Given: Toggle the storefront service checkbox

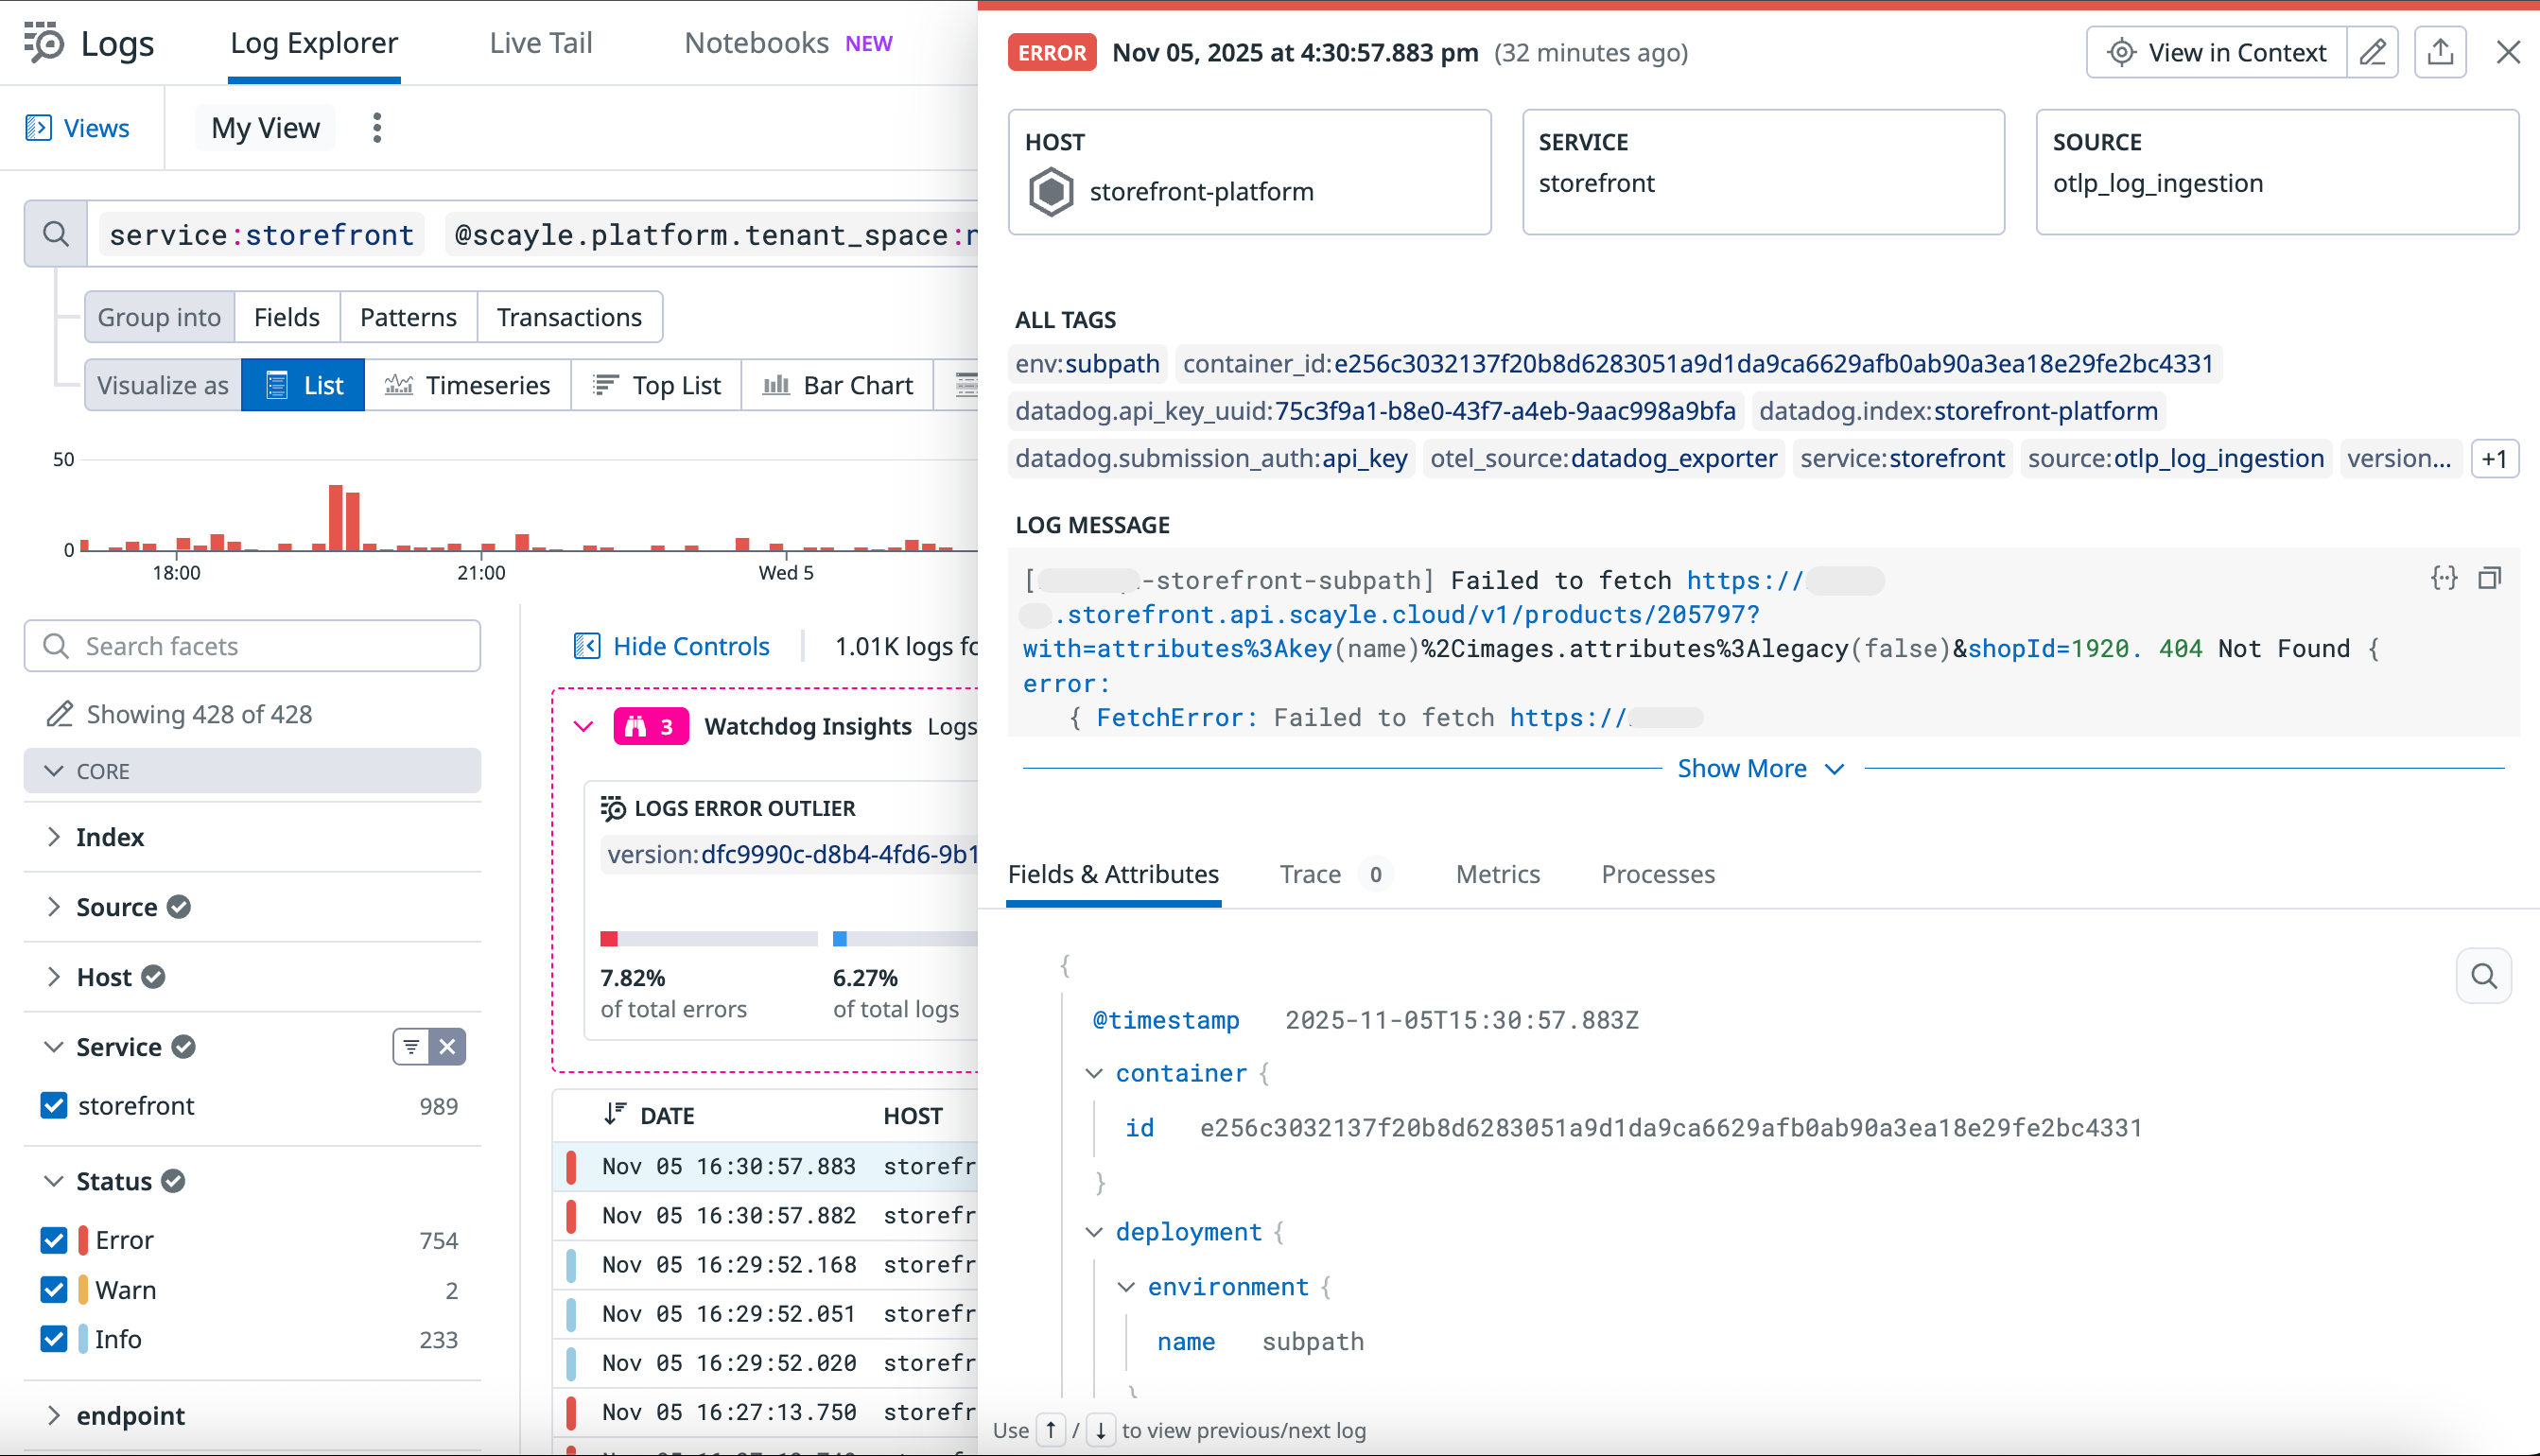Looking at the screenshot, I should pos(54,1106).
